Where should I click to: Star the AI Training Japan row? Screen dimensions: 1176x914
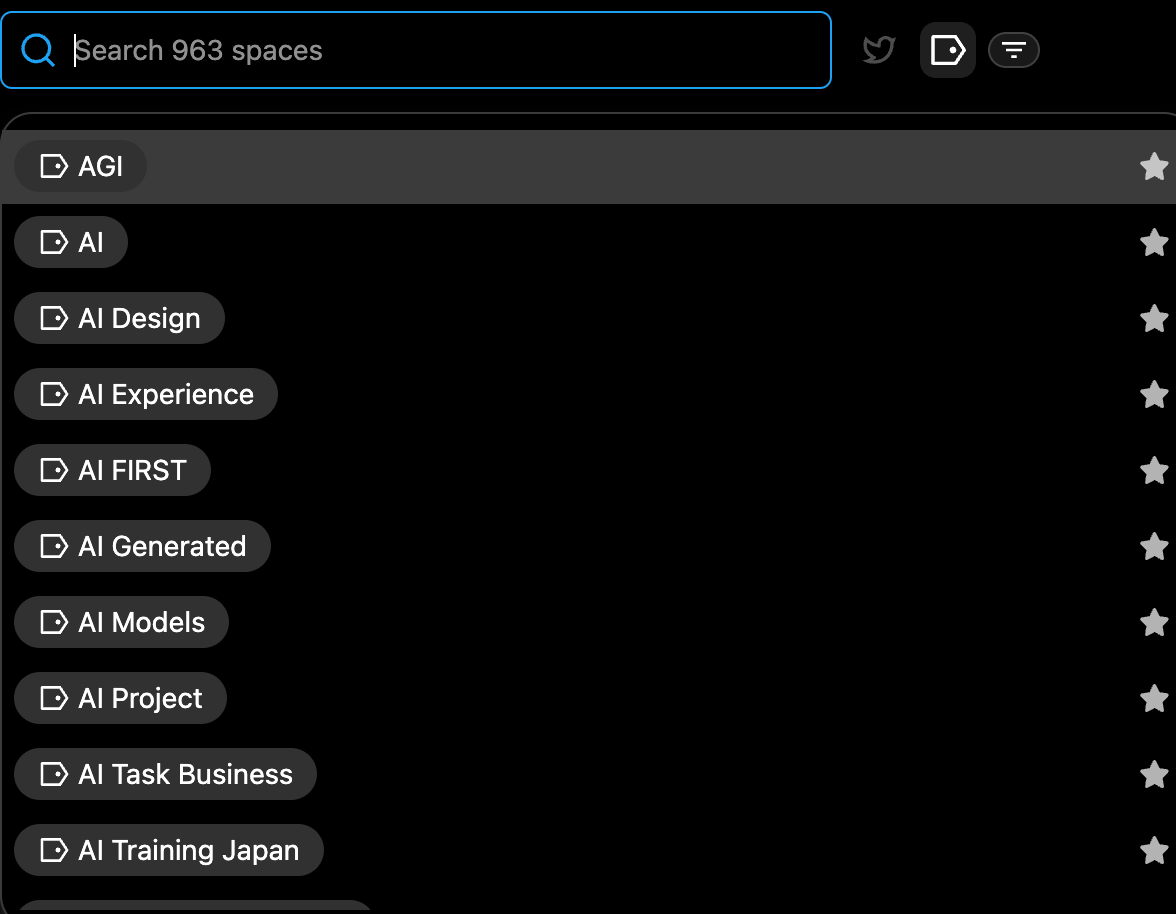[x=1154, y=850]
